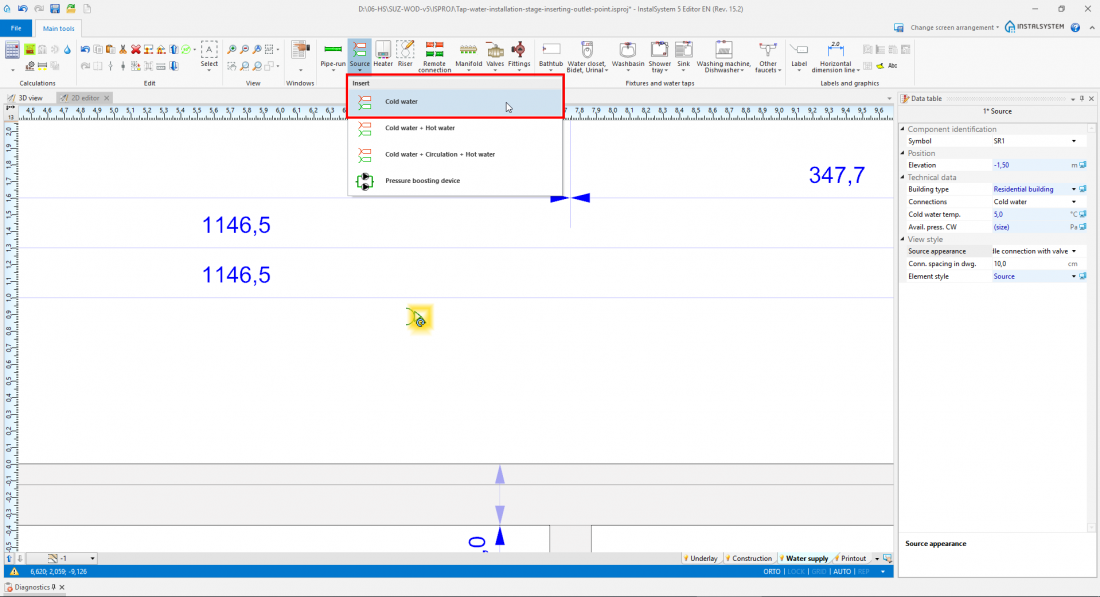Viewport: 1100px width, 597px height.
Task: Click the Horizontal dimension line icon
Action: click(835, 49)
